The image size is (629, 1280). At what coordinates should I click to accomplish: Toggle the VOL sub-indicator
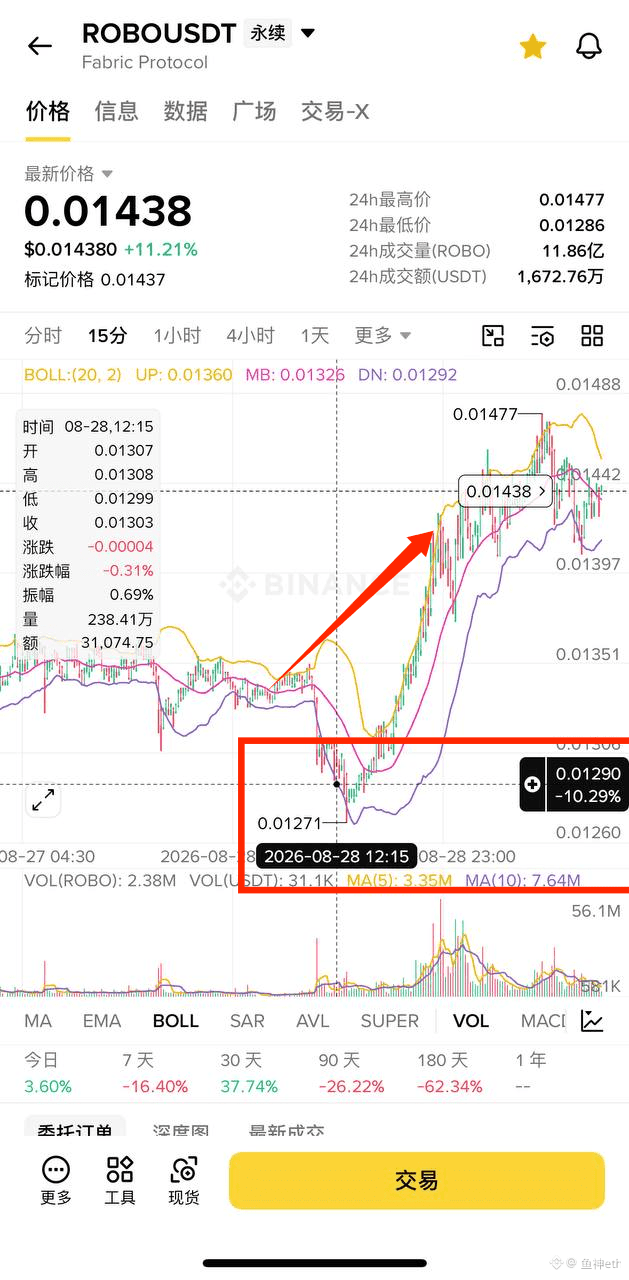tap(471, 1021)
